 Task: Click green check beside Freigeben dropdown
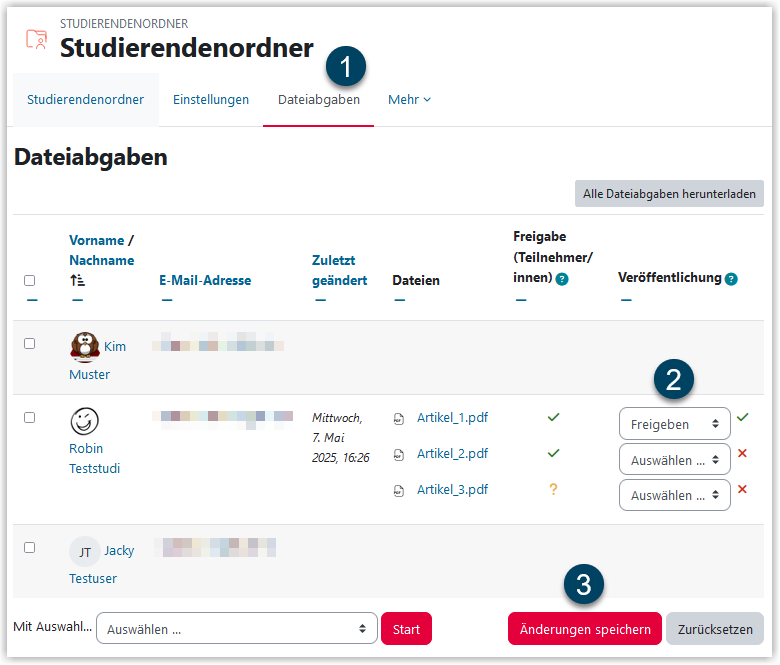[742, 417]
